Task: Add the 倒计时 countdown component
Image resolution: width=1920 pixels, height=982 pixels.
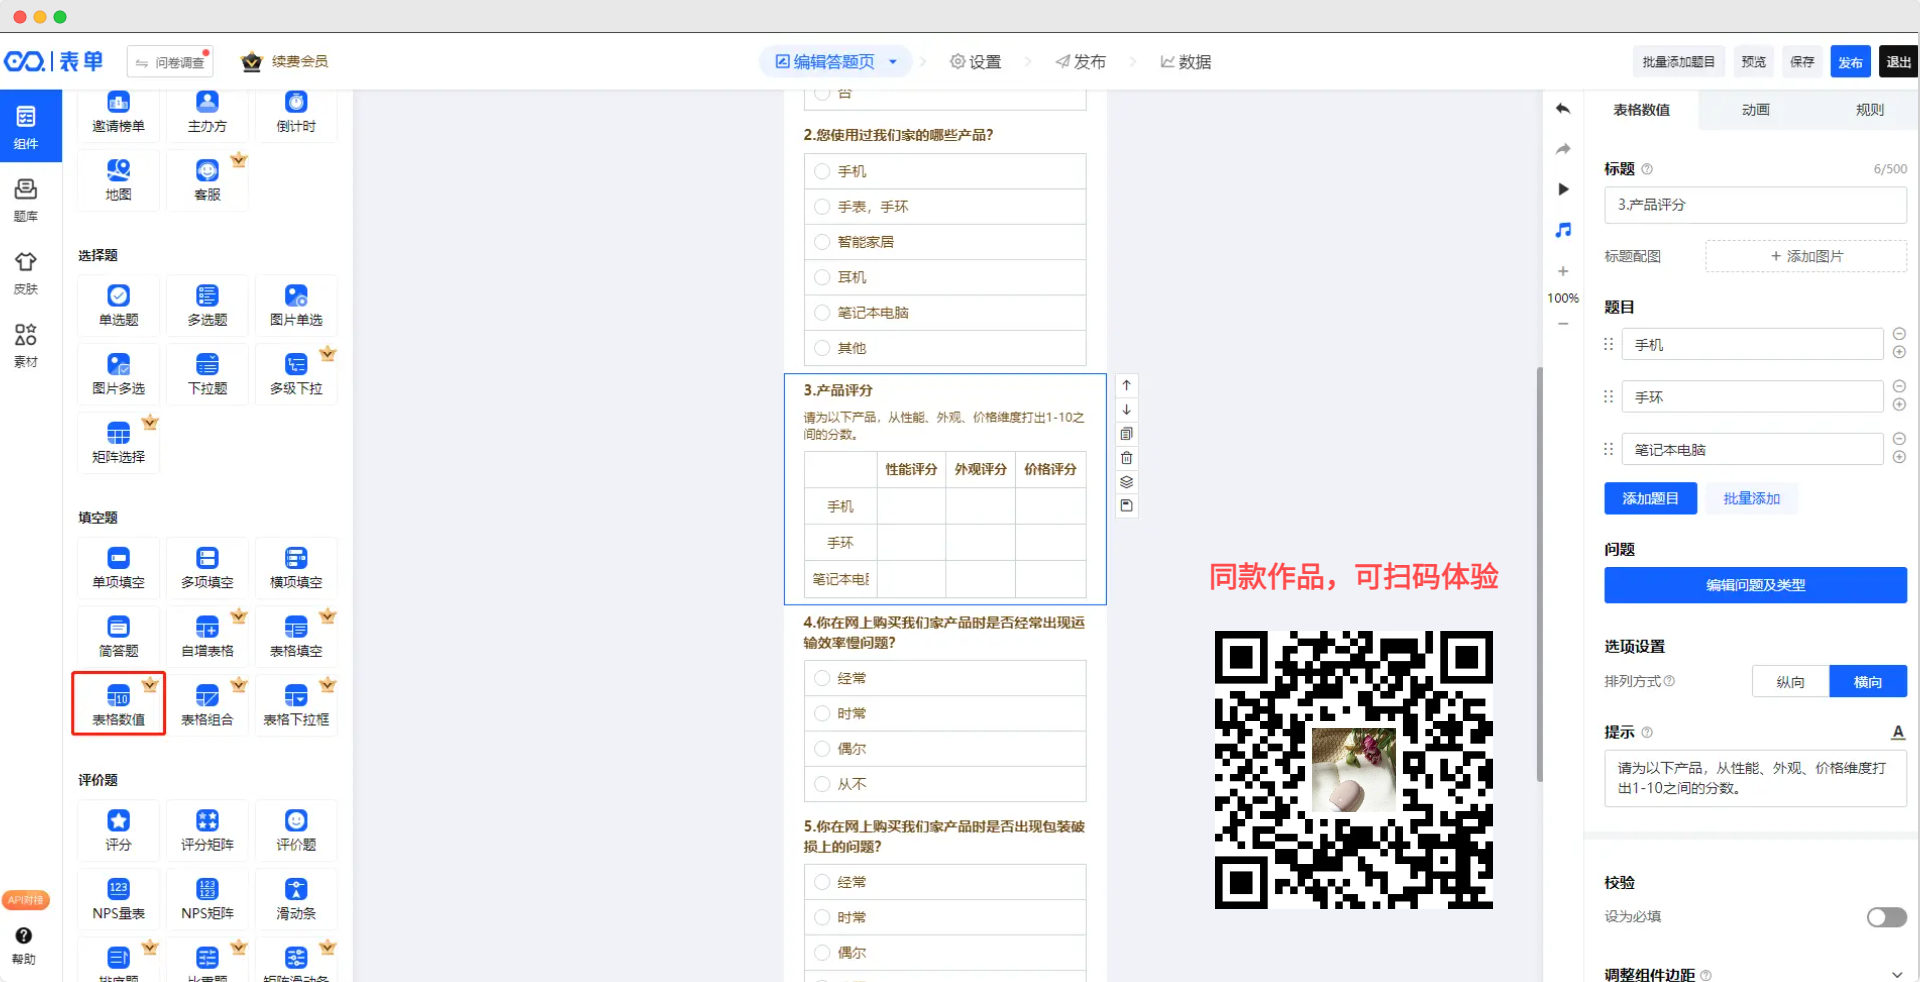Action: (x=296, y=113)
